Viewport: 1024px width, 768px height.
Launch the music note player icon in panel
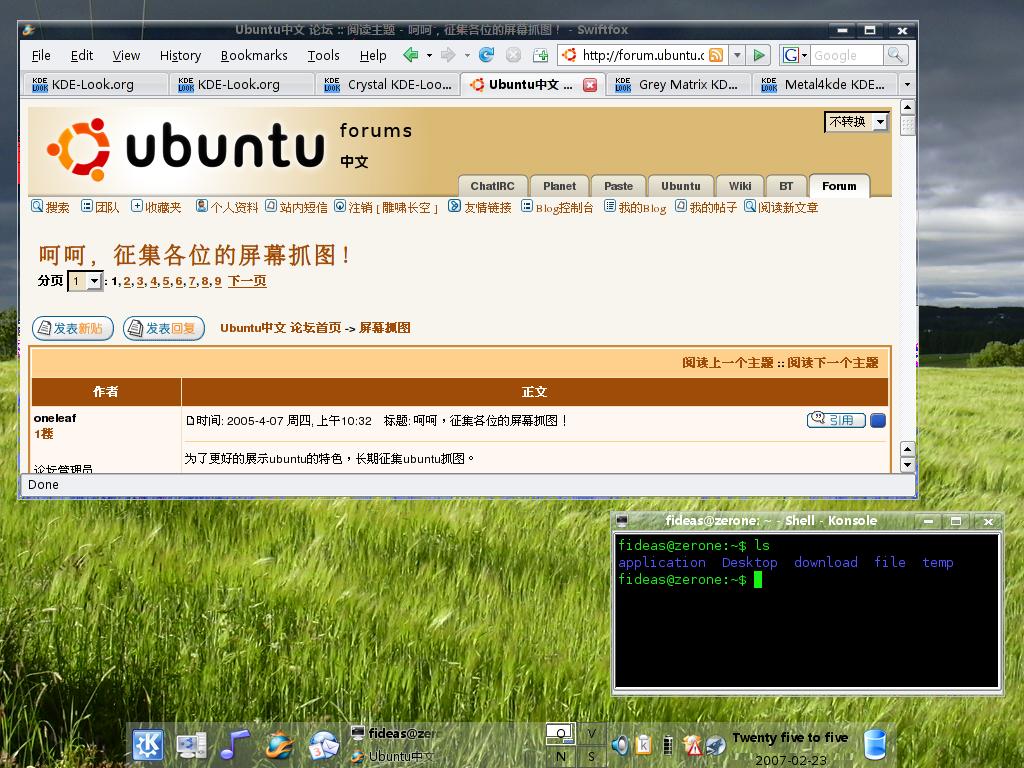tap(234, 744)
